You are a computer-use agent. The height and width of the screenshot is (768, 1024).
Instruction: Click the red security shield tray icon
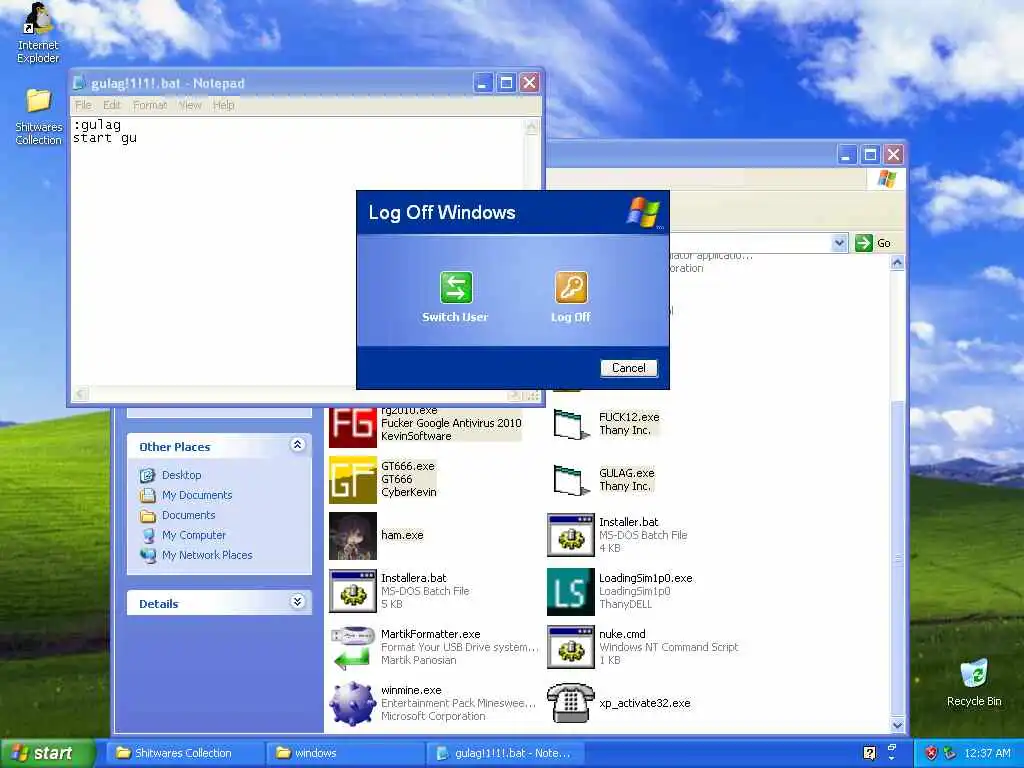932,753
